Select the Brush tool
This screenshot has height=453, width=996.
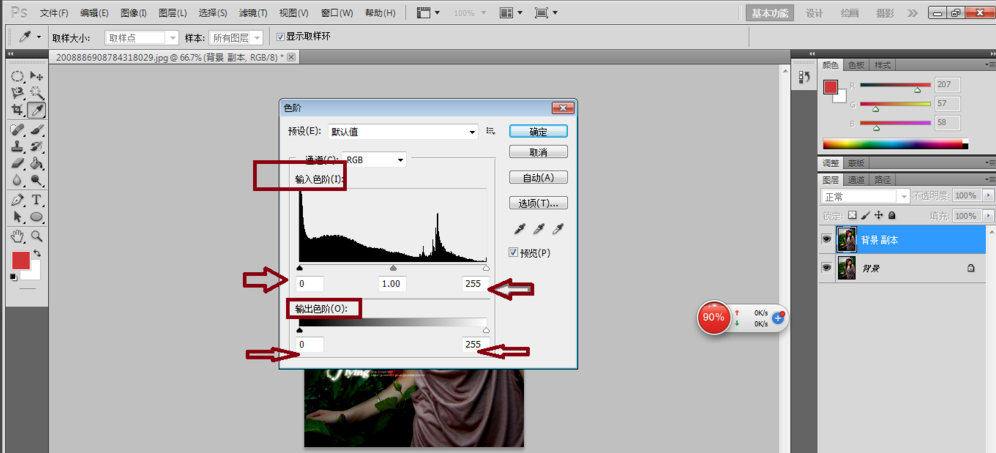pyautogui.click(x=37, y=130)
